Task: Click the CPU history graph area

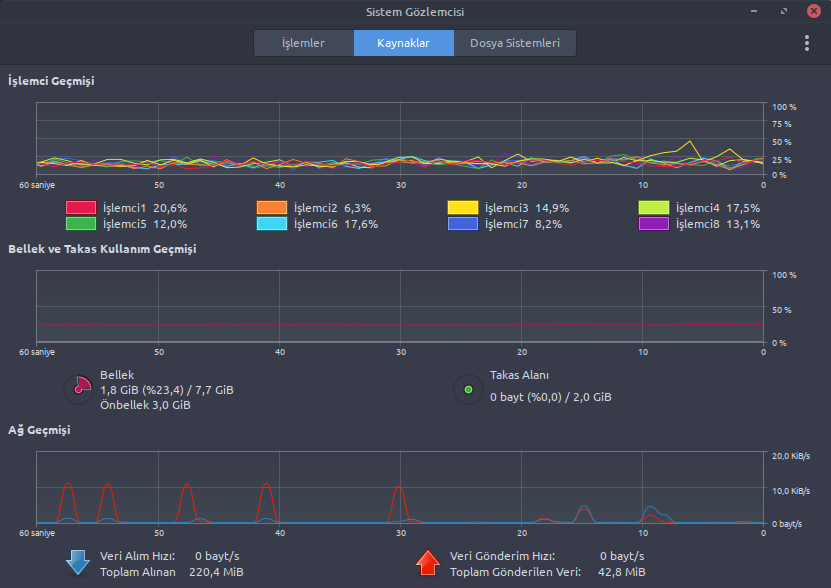Action: coord(400,139)
